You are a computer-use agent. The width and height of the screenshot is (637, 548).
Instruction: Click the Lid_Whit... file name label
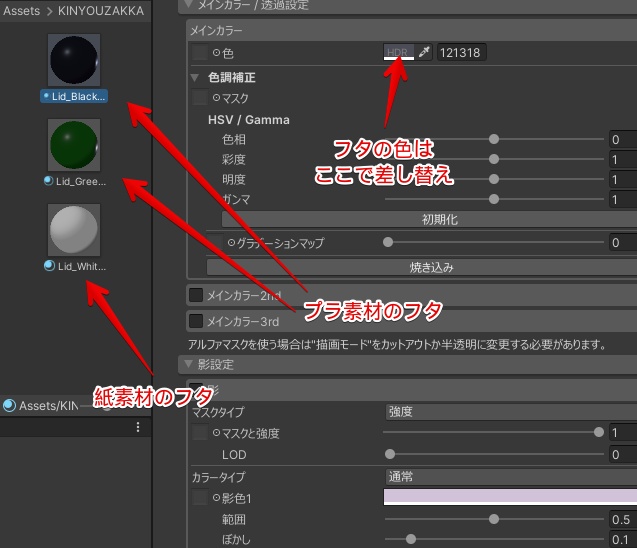pos(82,266)
